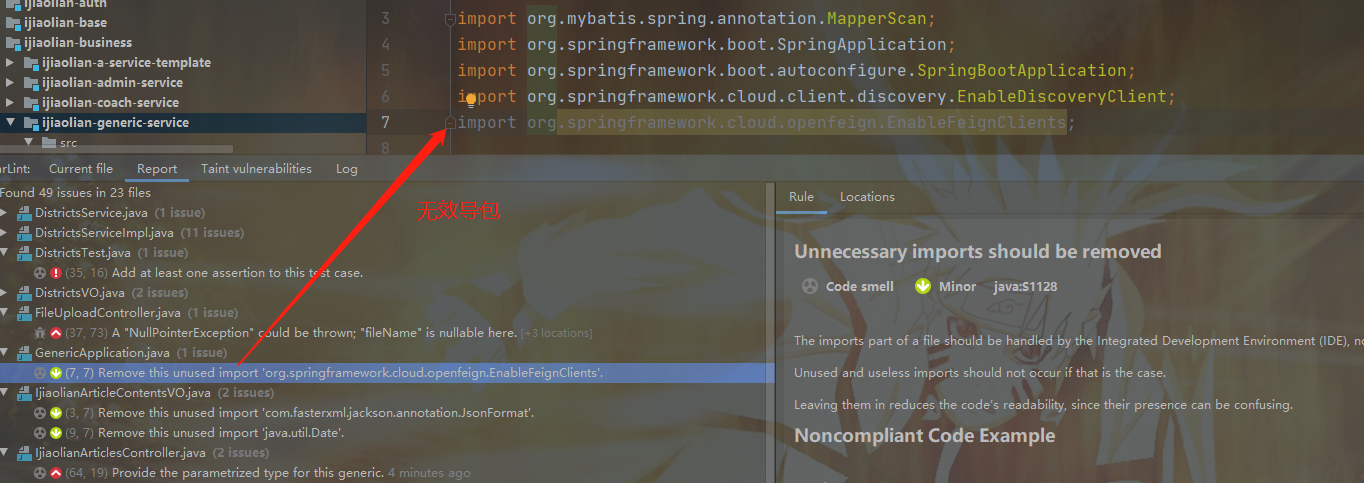Click the ijiaolian-a-service-template folder icon
This screenshot has width=1364, height=483.
(30, 62)
